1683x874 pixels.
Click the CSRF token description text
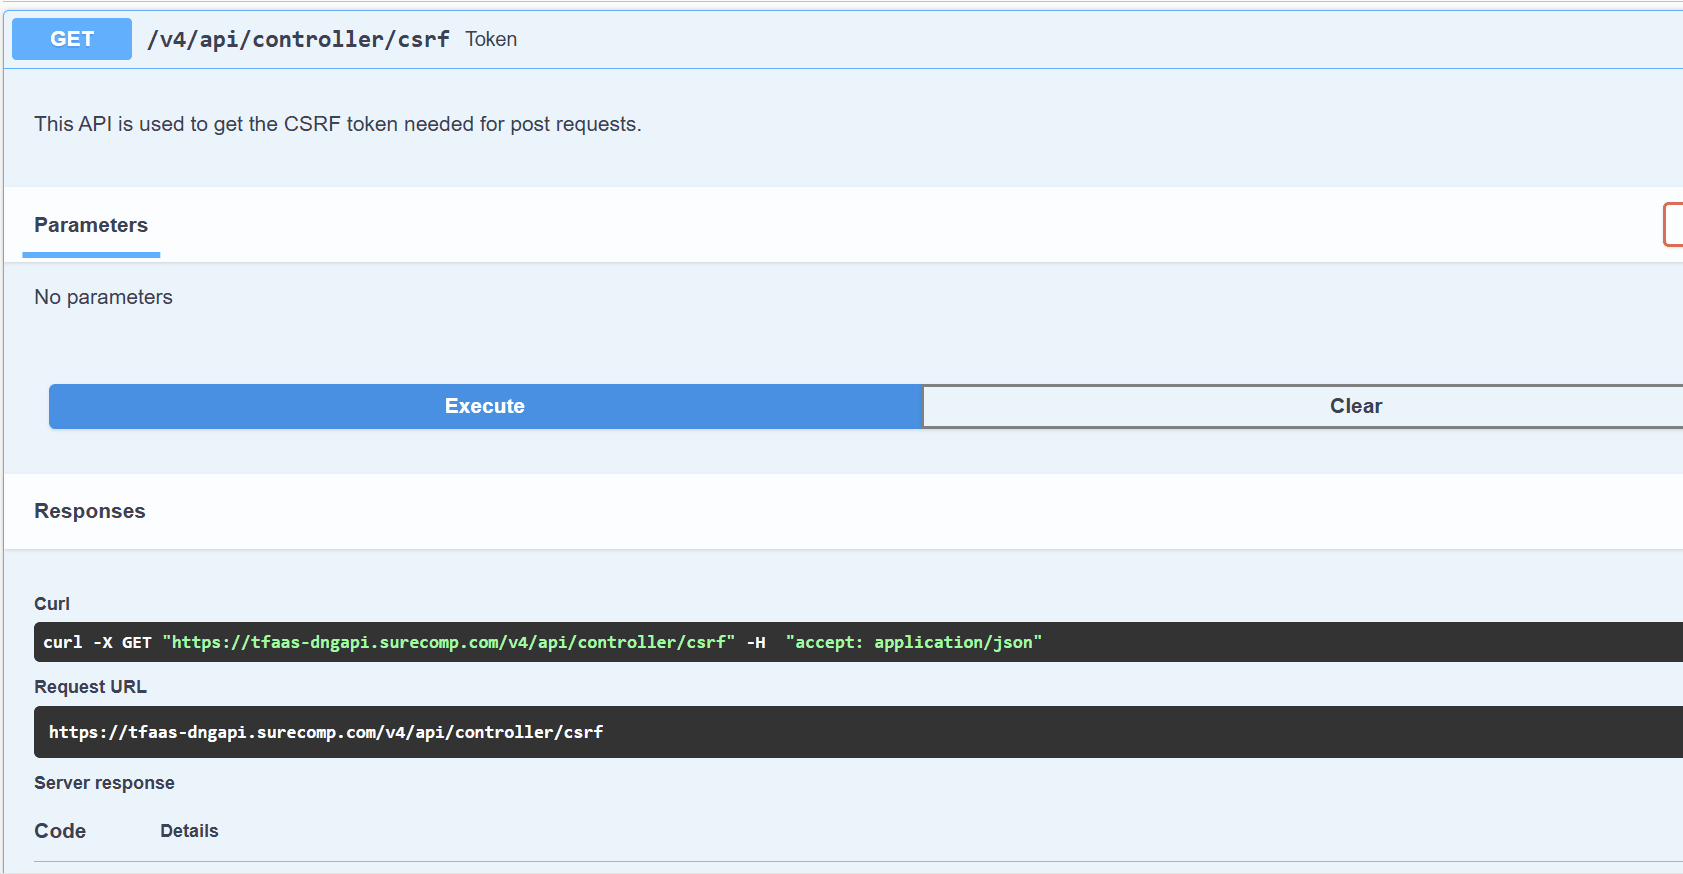[x=338, y=124]
